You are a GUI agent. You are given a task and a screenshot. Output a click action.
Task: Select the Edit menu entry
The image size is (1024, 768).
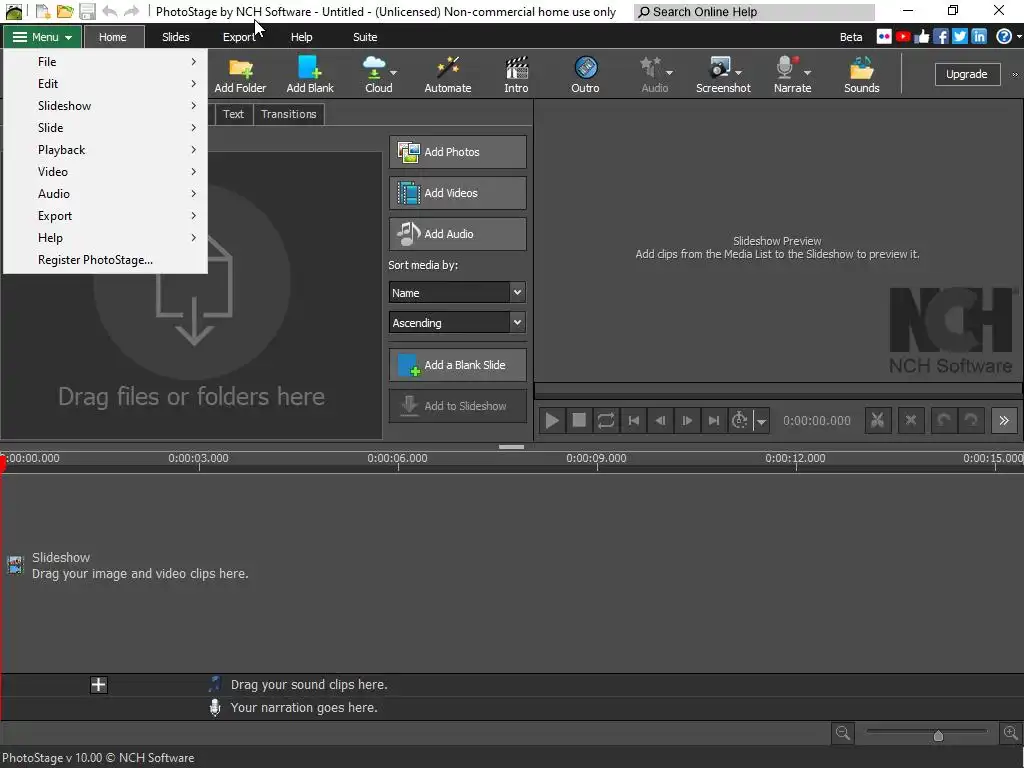click(x=106, y=84)
